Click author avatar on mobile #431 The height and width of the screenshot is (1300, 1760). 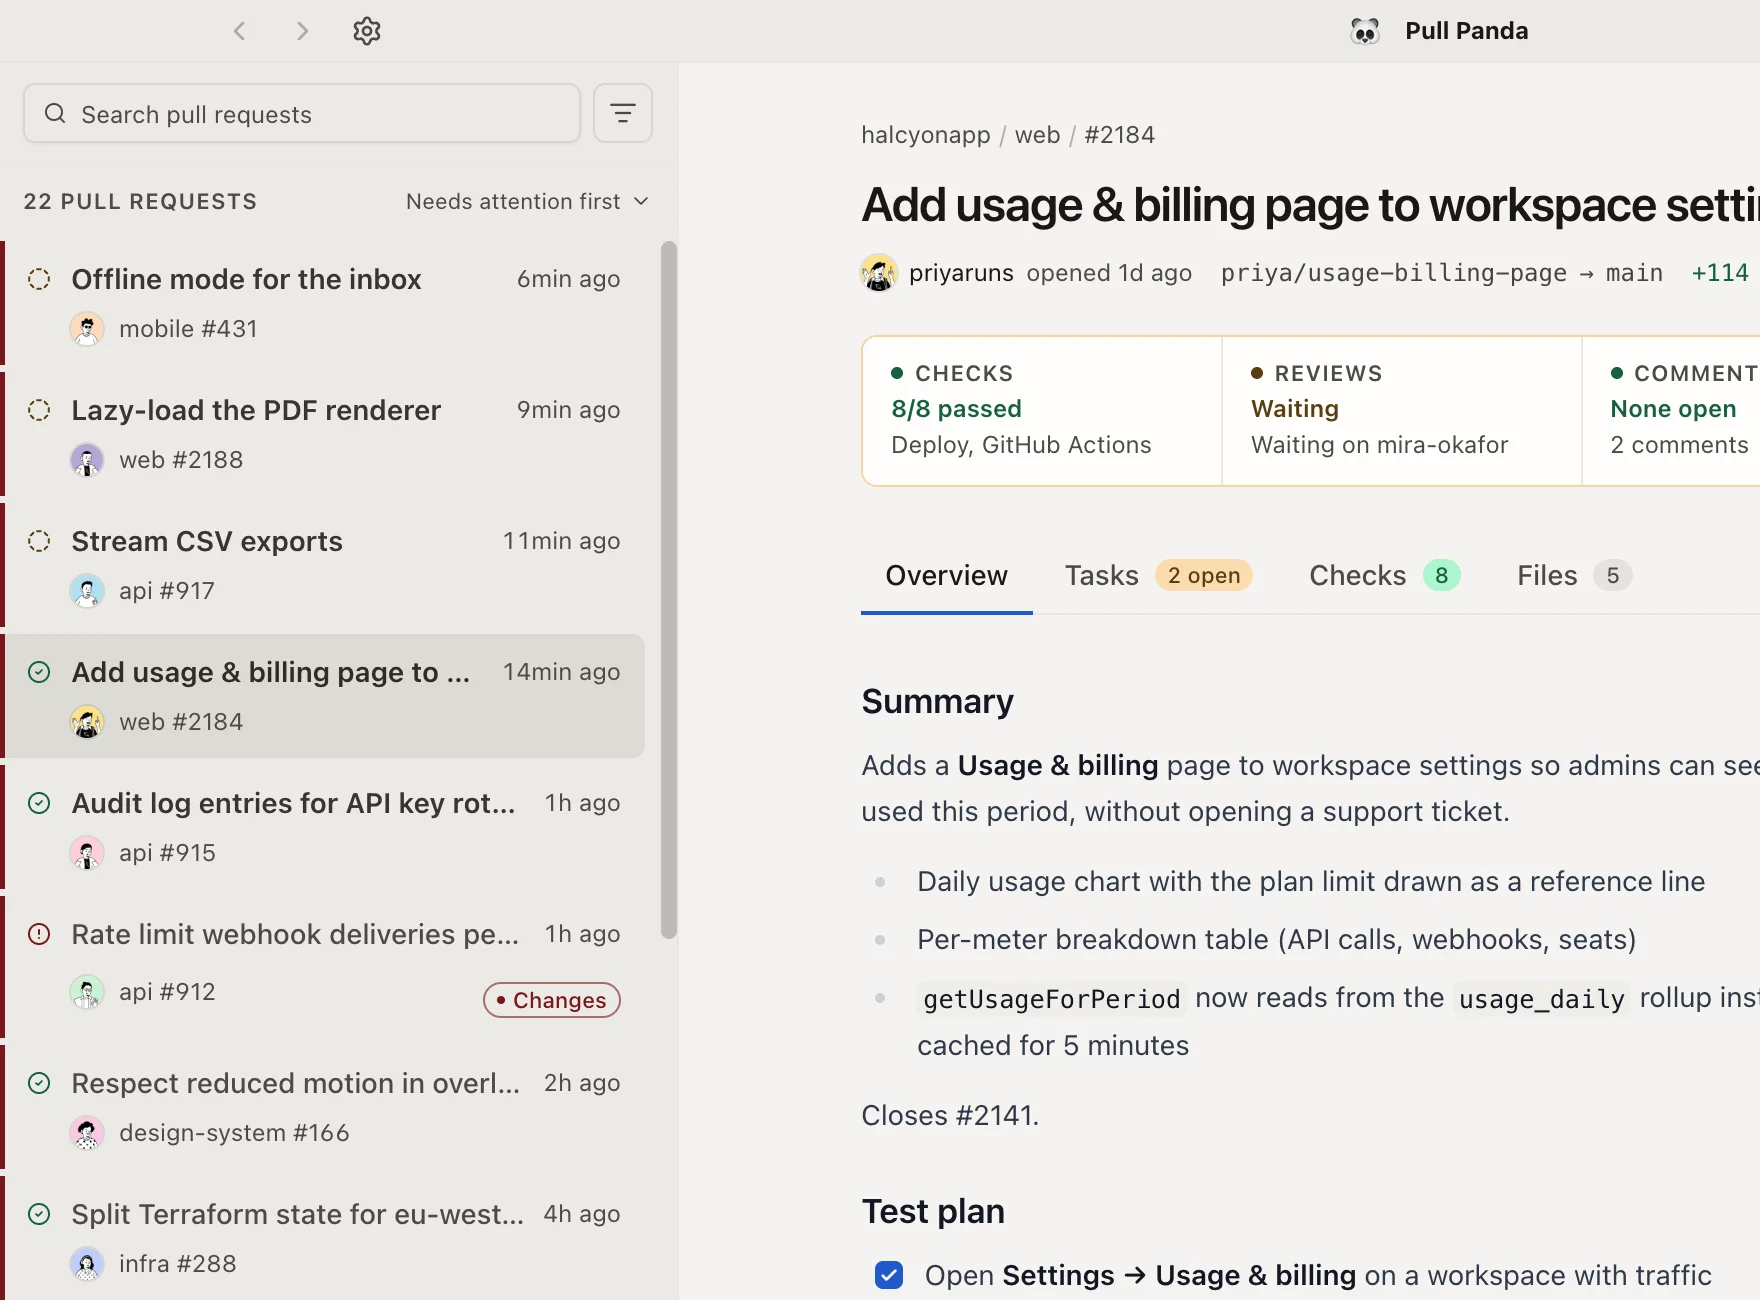[87, 329]
